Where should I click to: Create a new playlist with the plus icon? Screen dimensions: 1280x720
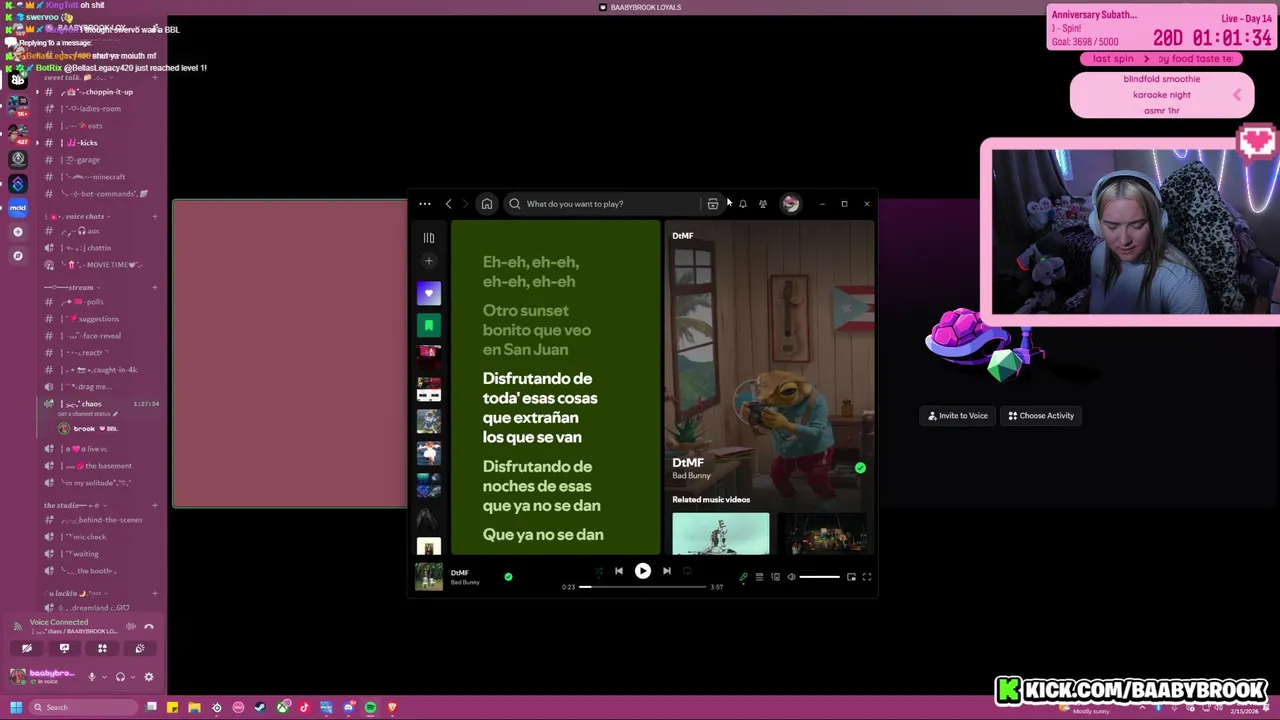(x=429, y=261)
